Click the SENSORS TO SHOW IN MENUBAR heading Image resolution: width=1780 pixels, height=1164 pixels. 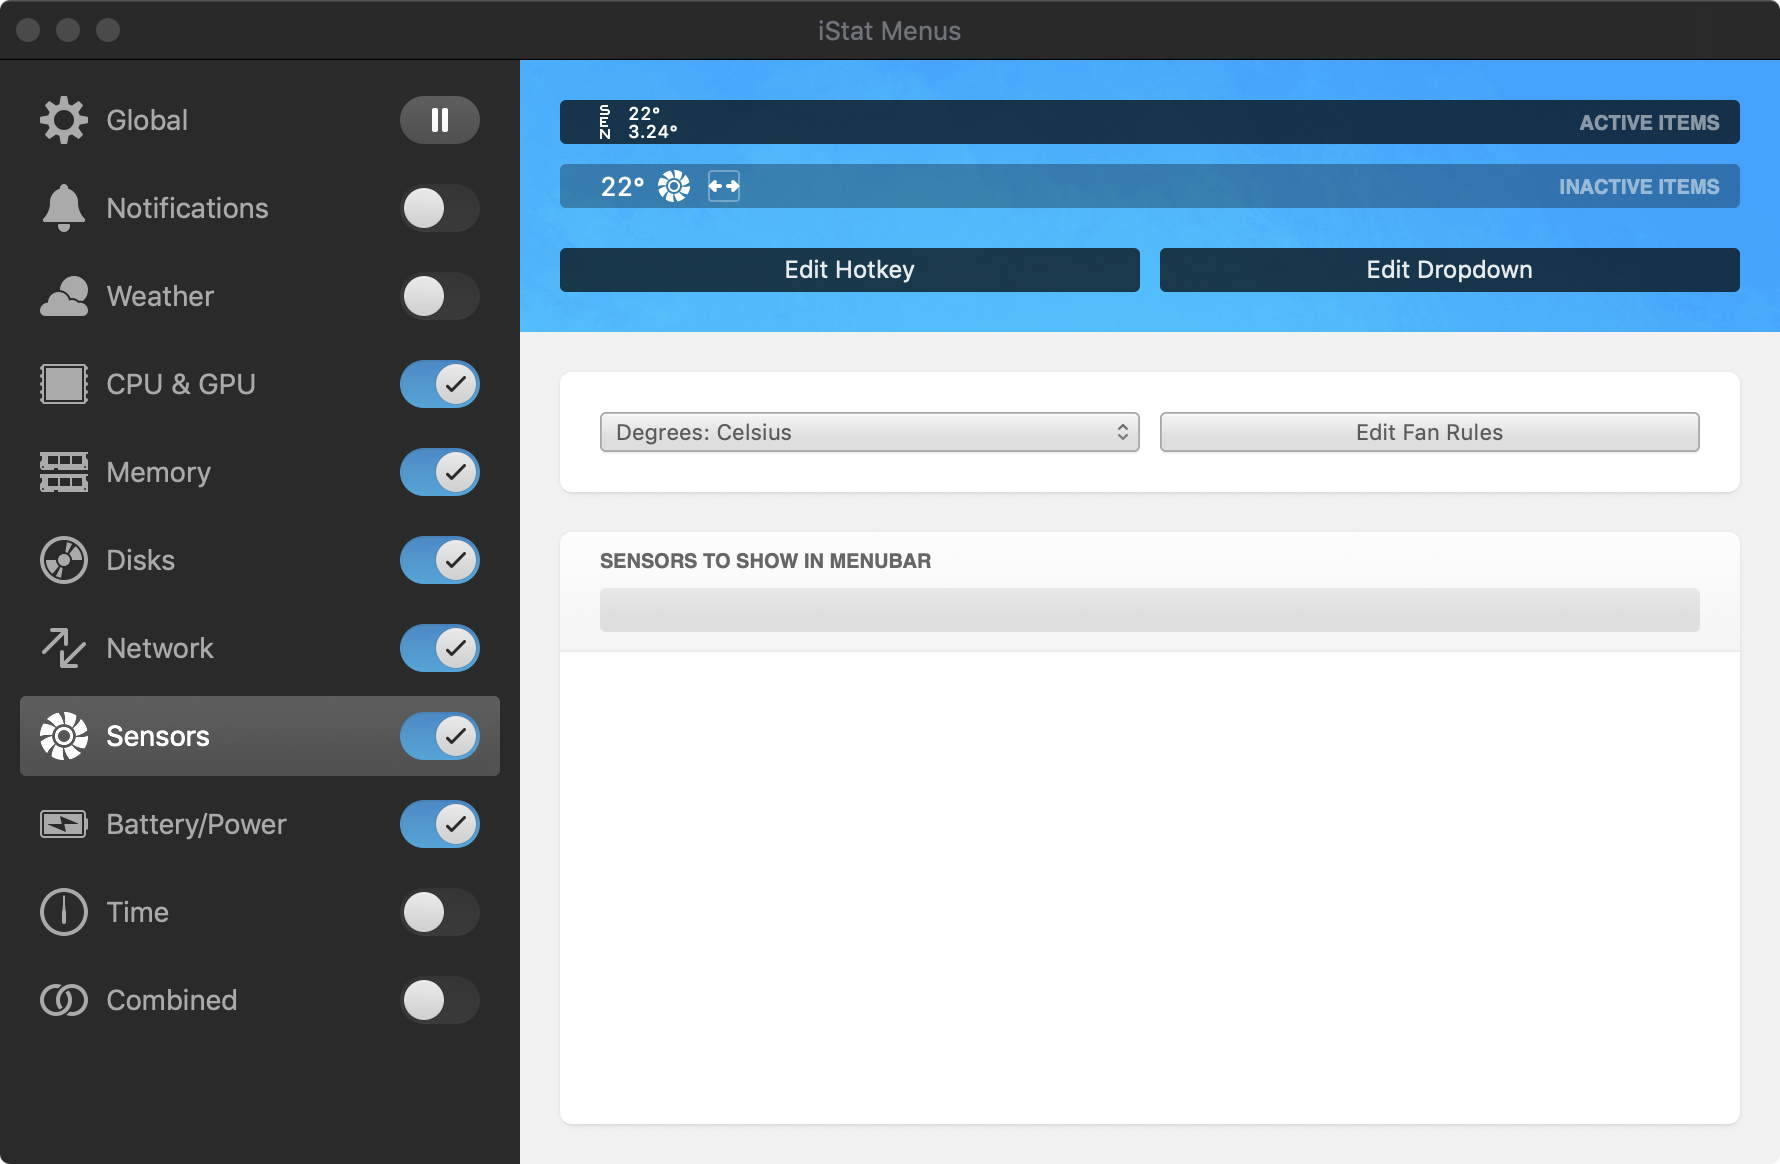click(x=765, y=561)
